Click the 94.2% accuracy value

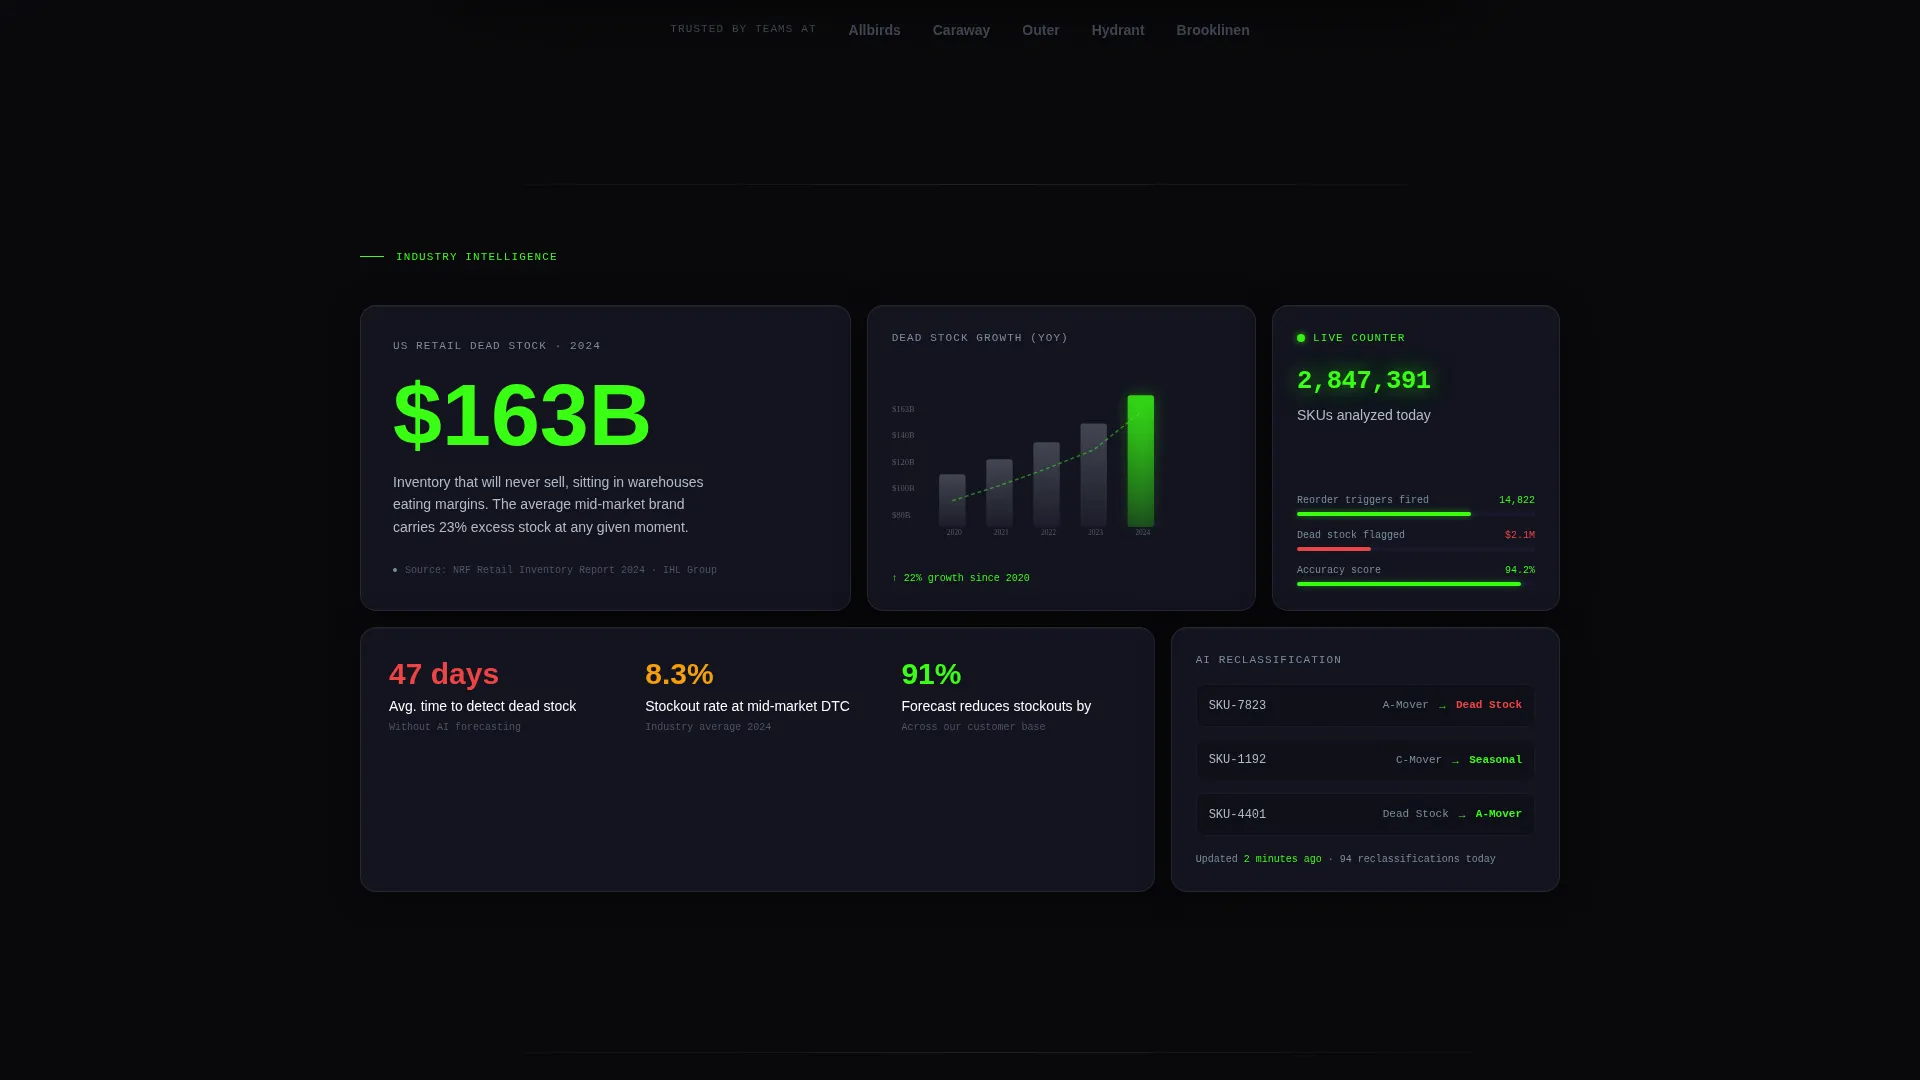coord(1519,570)
